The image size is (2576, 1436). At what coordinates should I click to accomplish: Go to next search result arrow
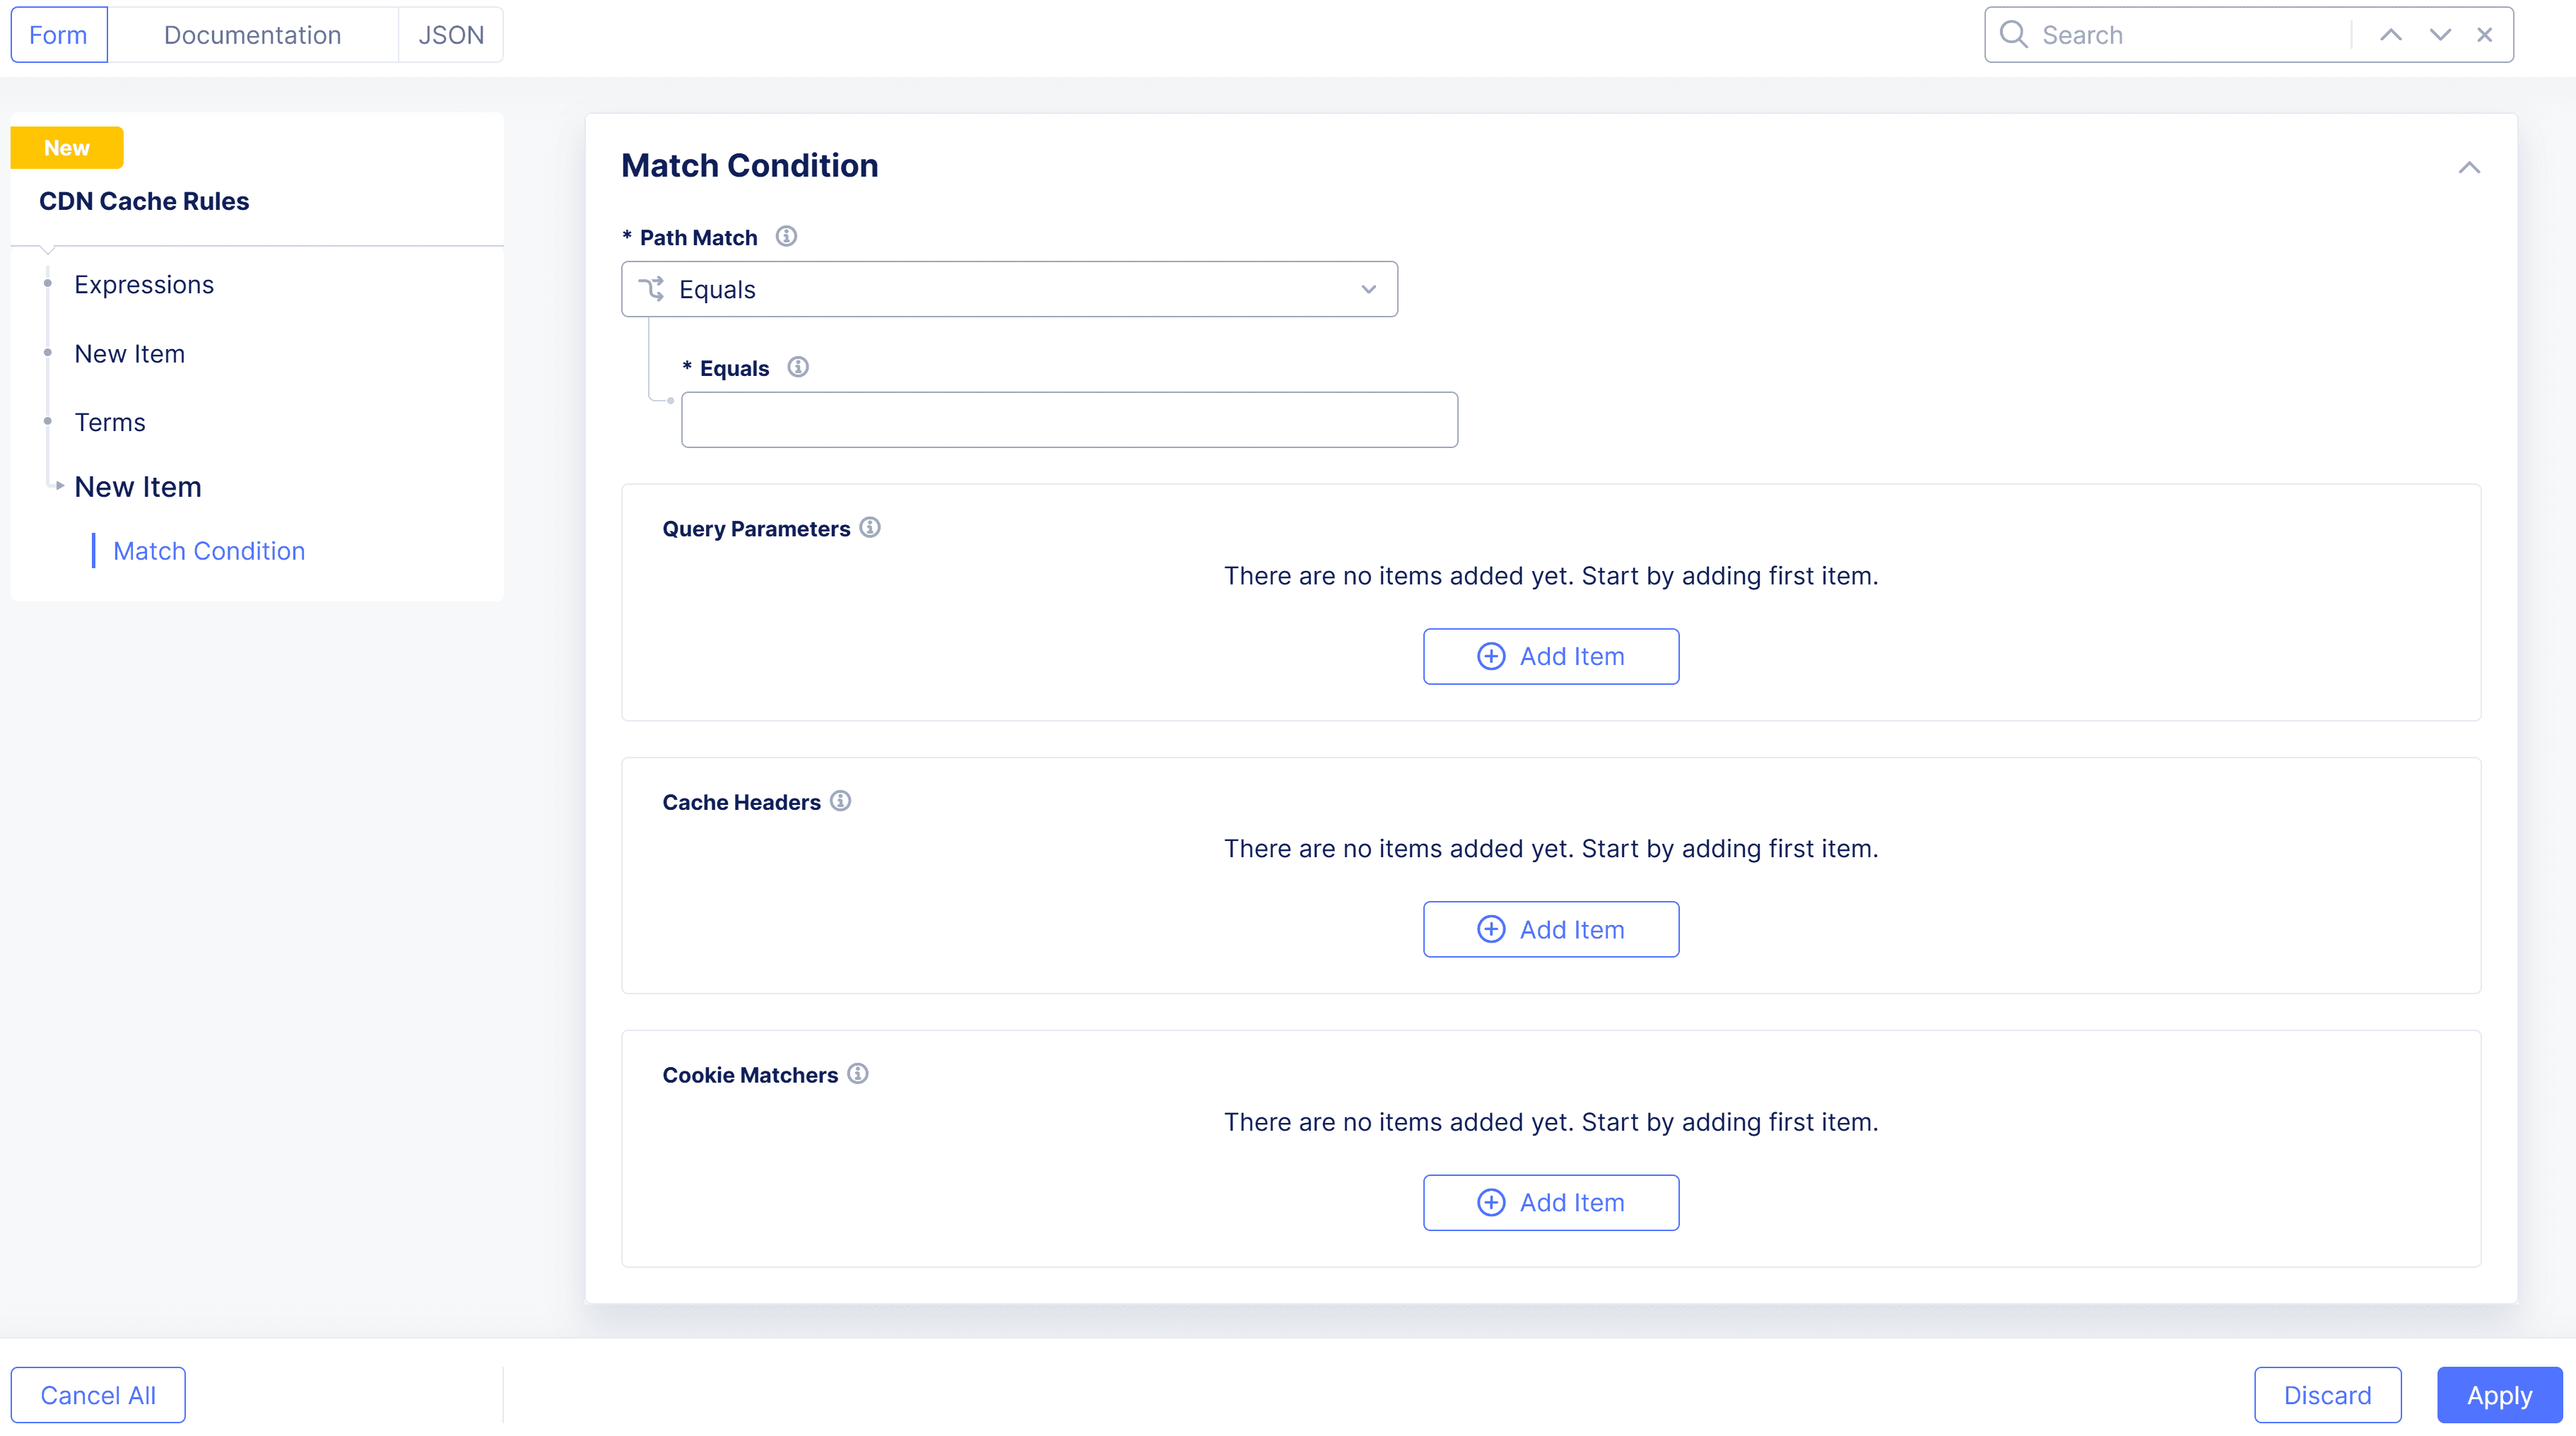(2440, 35)
